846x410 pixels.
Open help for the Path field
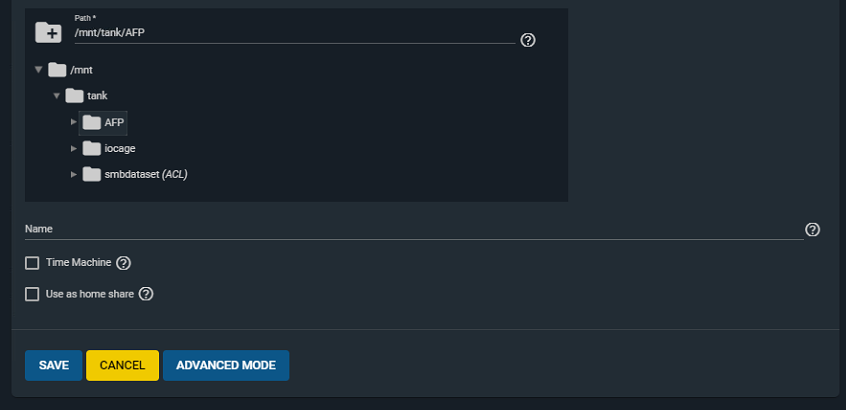point(528,40)
